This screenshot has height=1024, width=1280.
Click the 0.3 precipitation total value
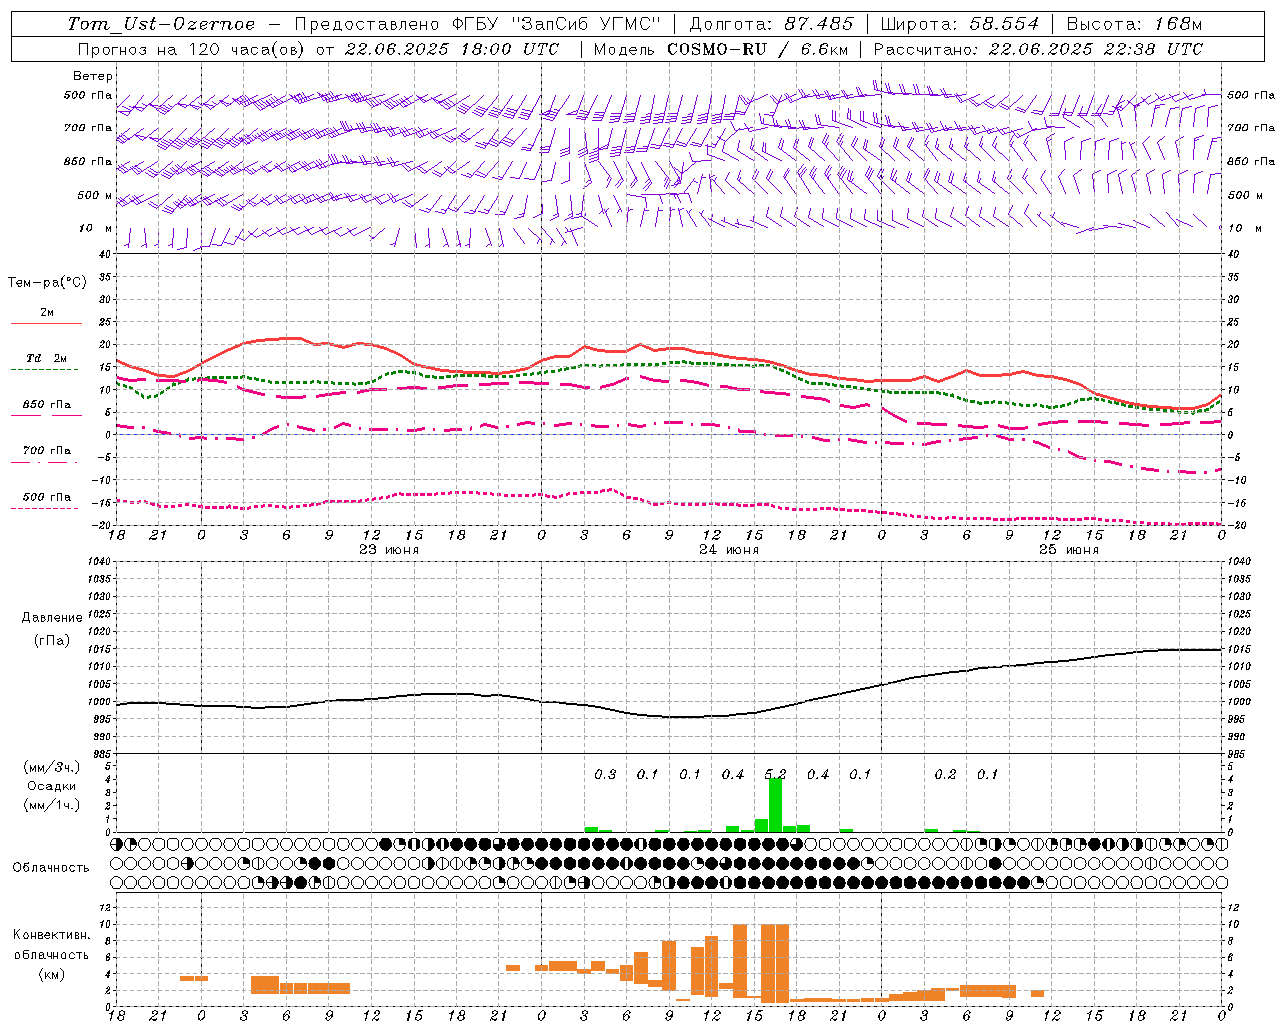tap(605, 774)
